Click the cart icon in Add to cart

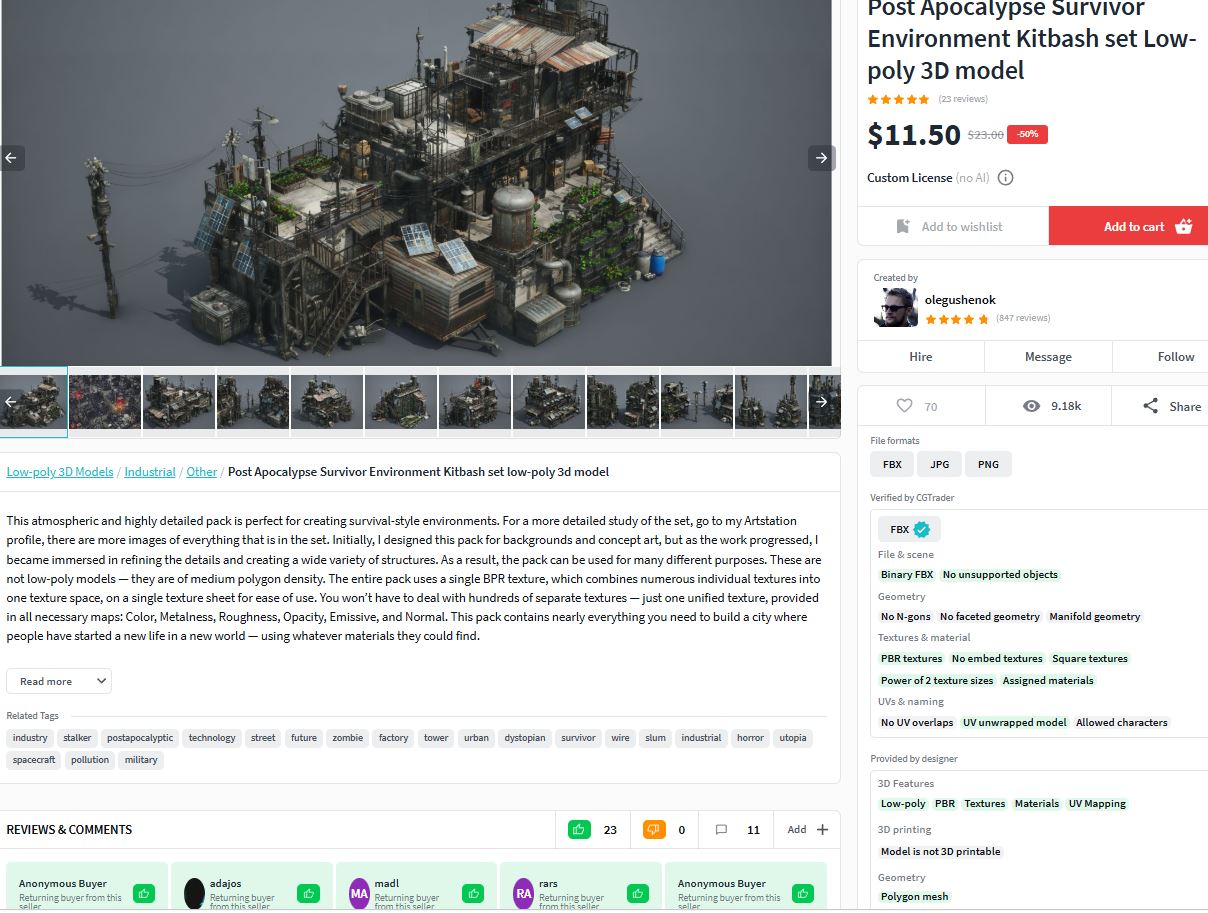[x=1184, y=226]
